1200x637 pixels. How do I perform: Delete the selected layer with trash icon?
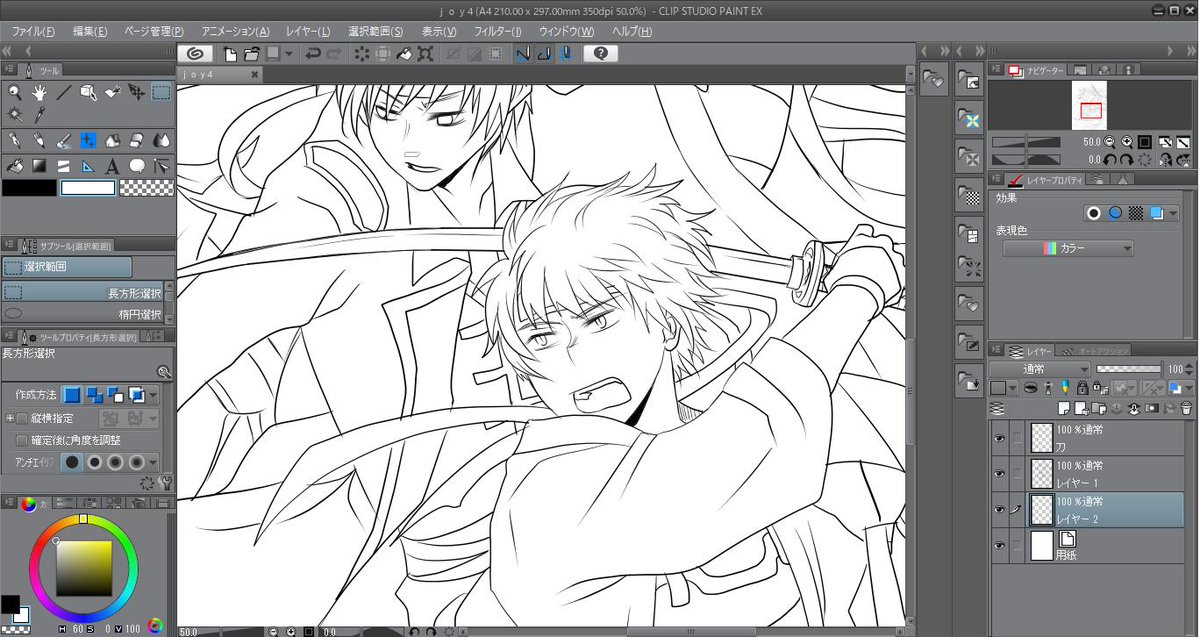pyautogui.click(x=1185, y=410)
